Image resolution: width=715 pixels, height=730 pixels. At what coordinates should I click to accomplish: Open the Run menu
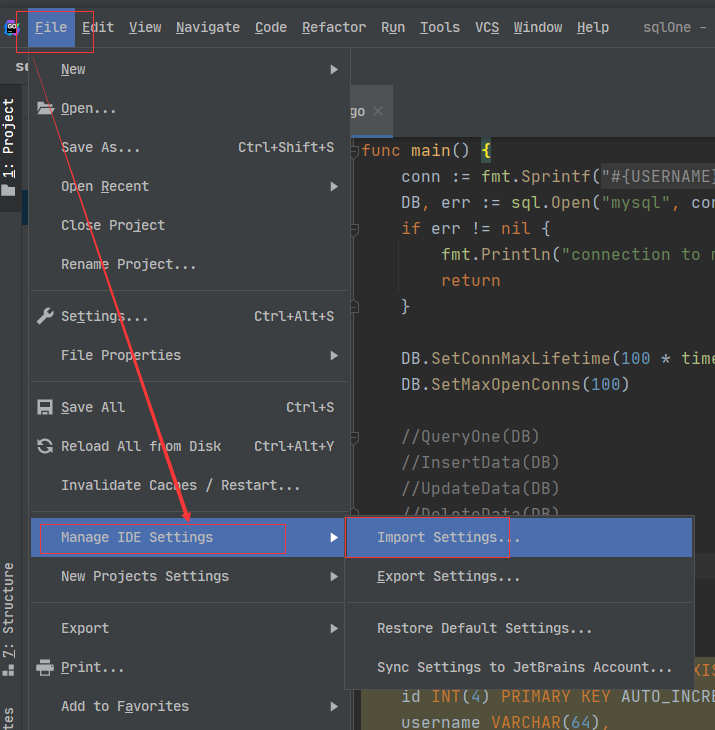(x=393, y=27)
